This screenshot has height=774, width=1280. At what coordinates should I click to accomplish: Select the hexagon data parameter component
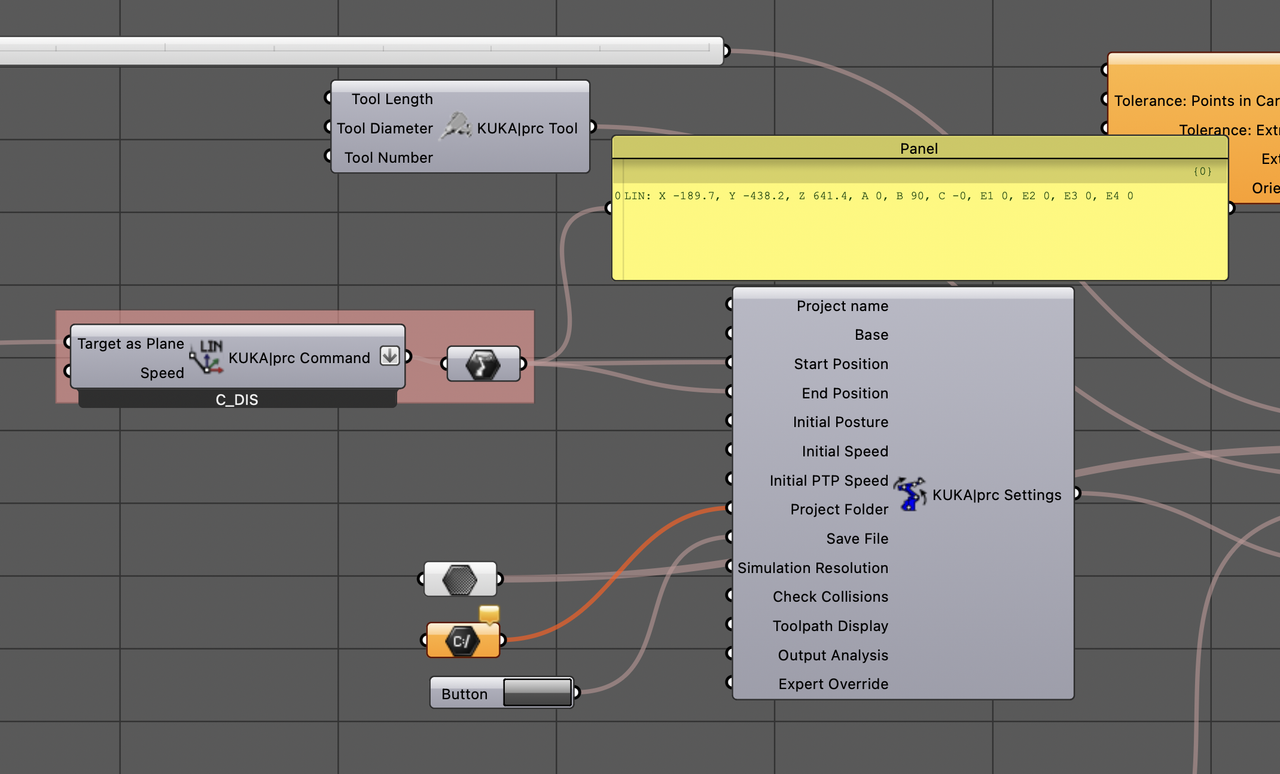460,579
